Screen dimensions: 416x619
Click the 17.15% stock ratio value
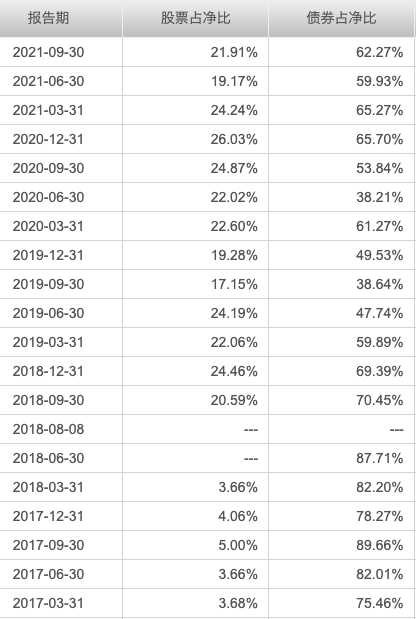pos(234,284)
